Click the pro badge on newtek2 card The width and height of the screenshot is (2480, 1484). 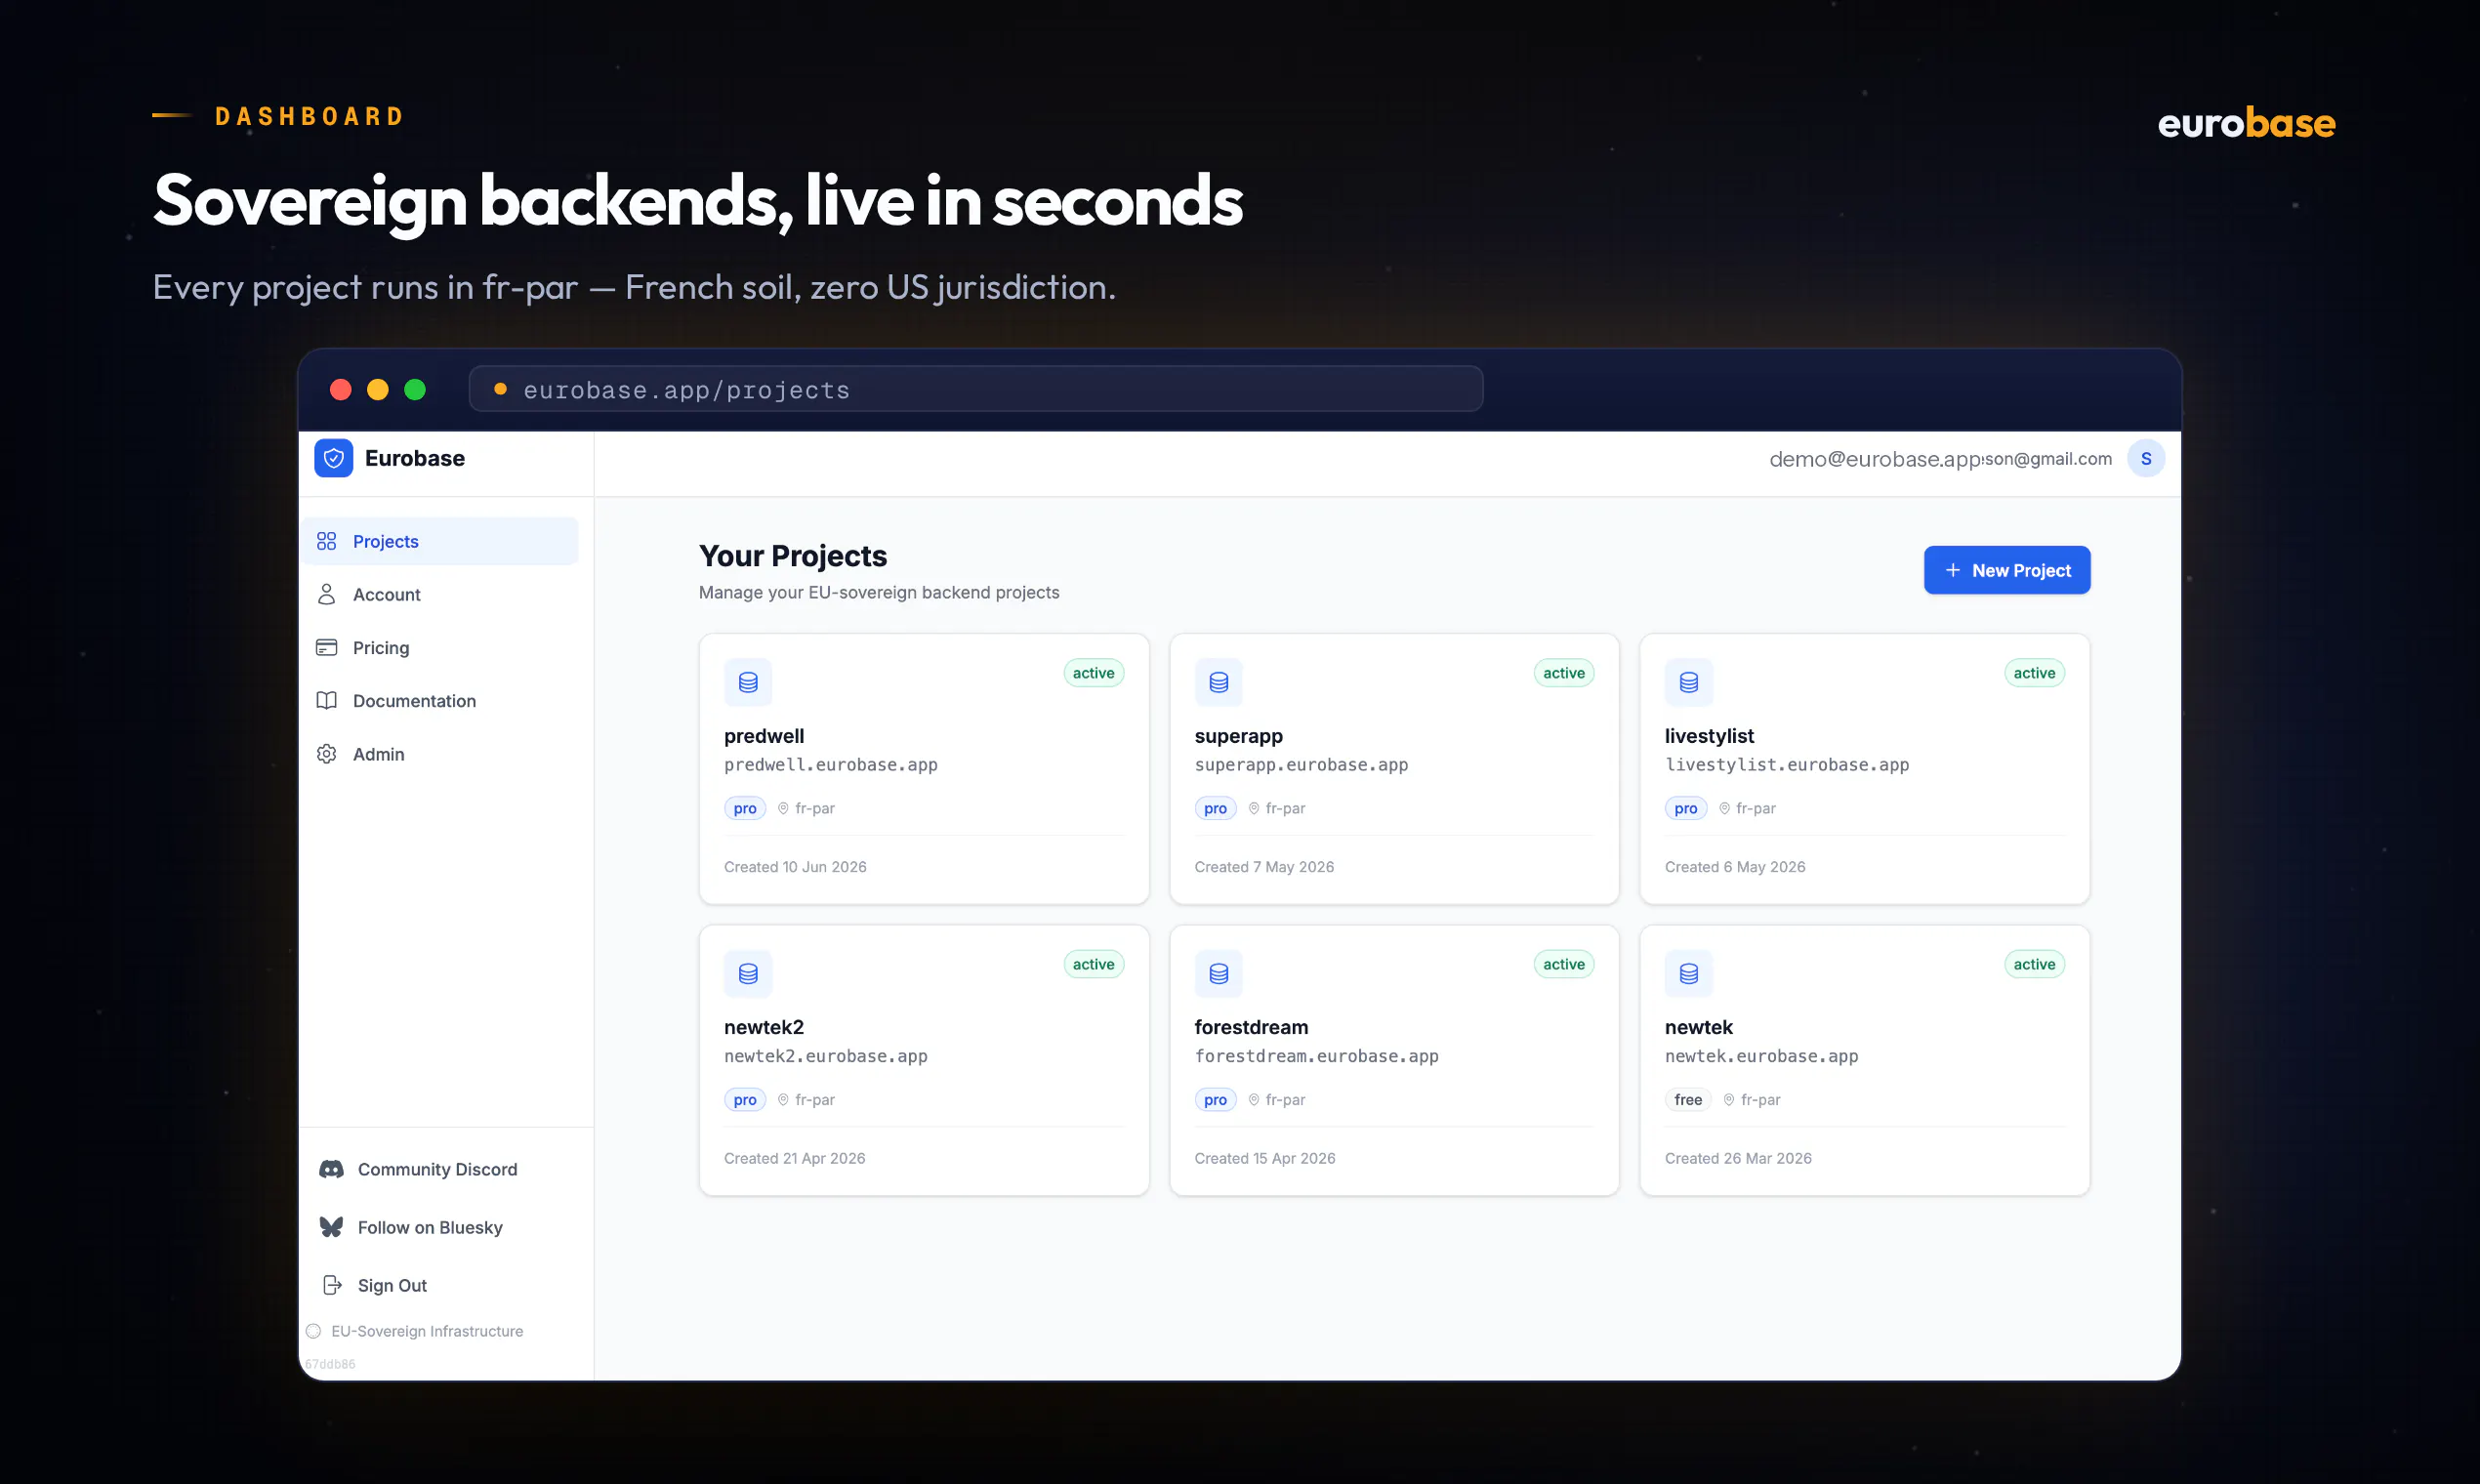(x=744, y=1099)
